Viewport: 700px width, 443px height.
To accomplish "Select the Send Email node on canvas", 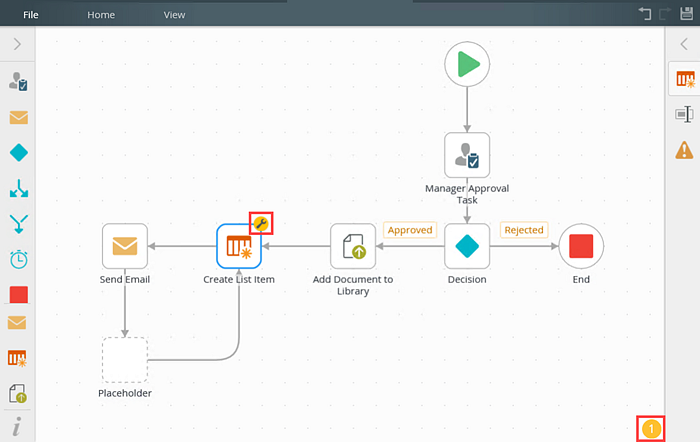I will pos(125,246).
